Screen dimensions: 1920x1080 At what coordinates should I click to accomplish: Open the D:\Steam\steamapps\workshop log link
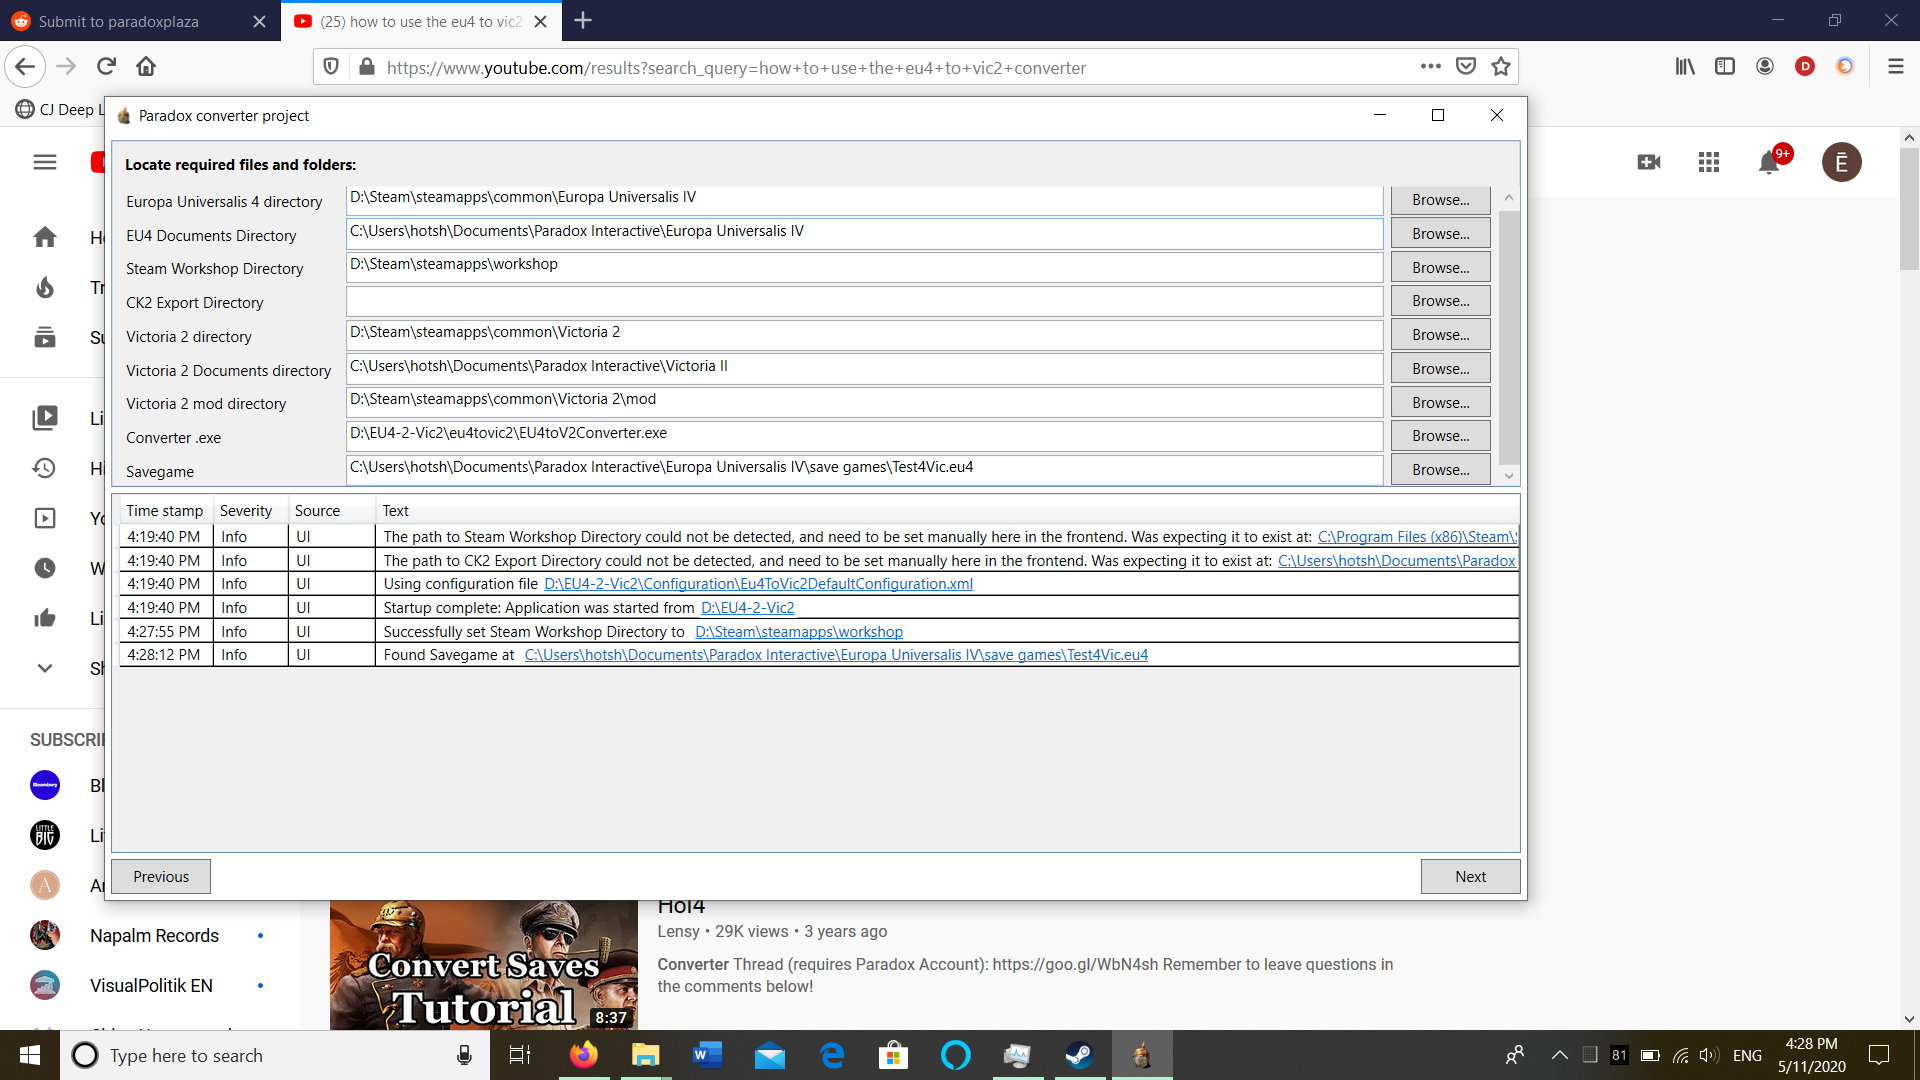click(799, 632)
